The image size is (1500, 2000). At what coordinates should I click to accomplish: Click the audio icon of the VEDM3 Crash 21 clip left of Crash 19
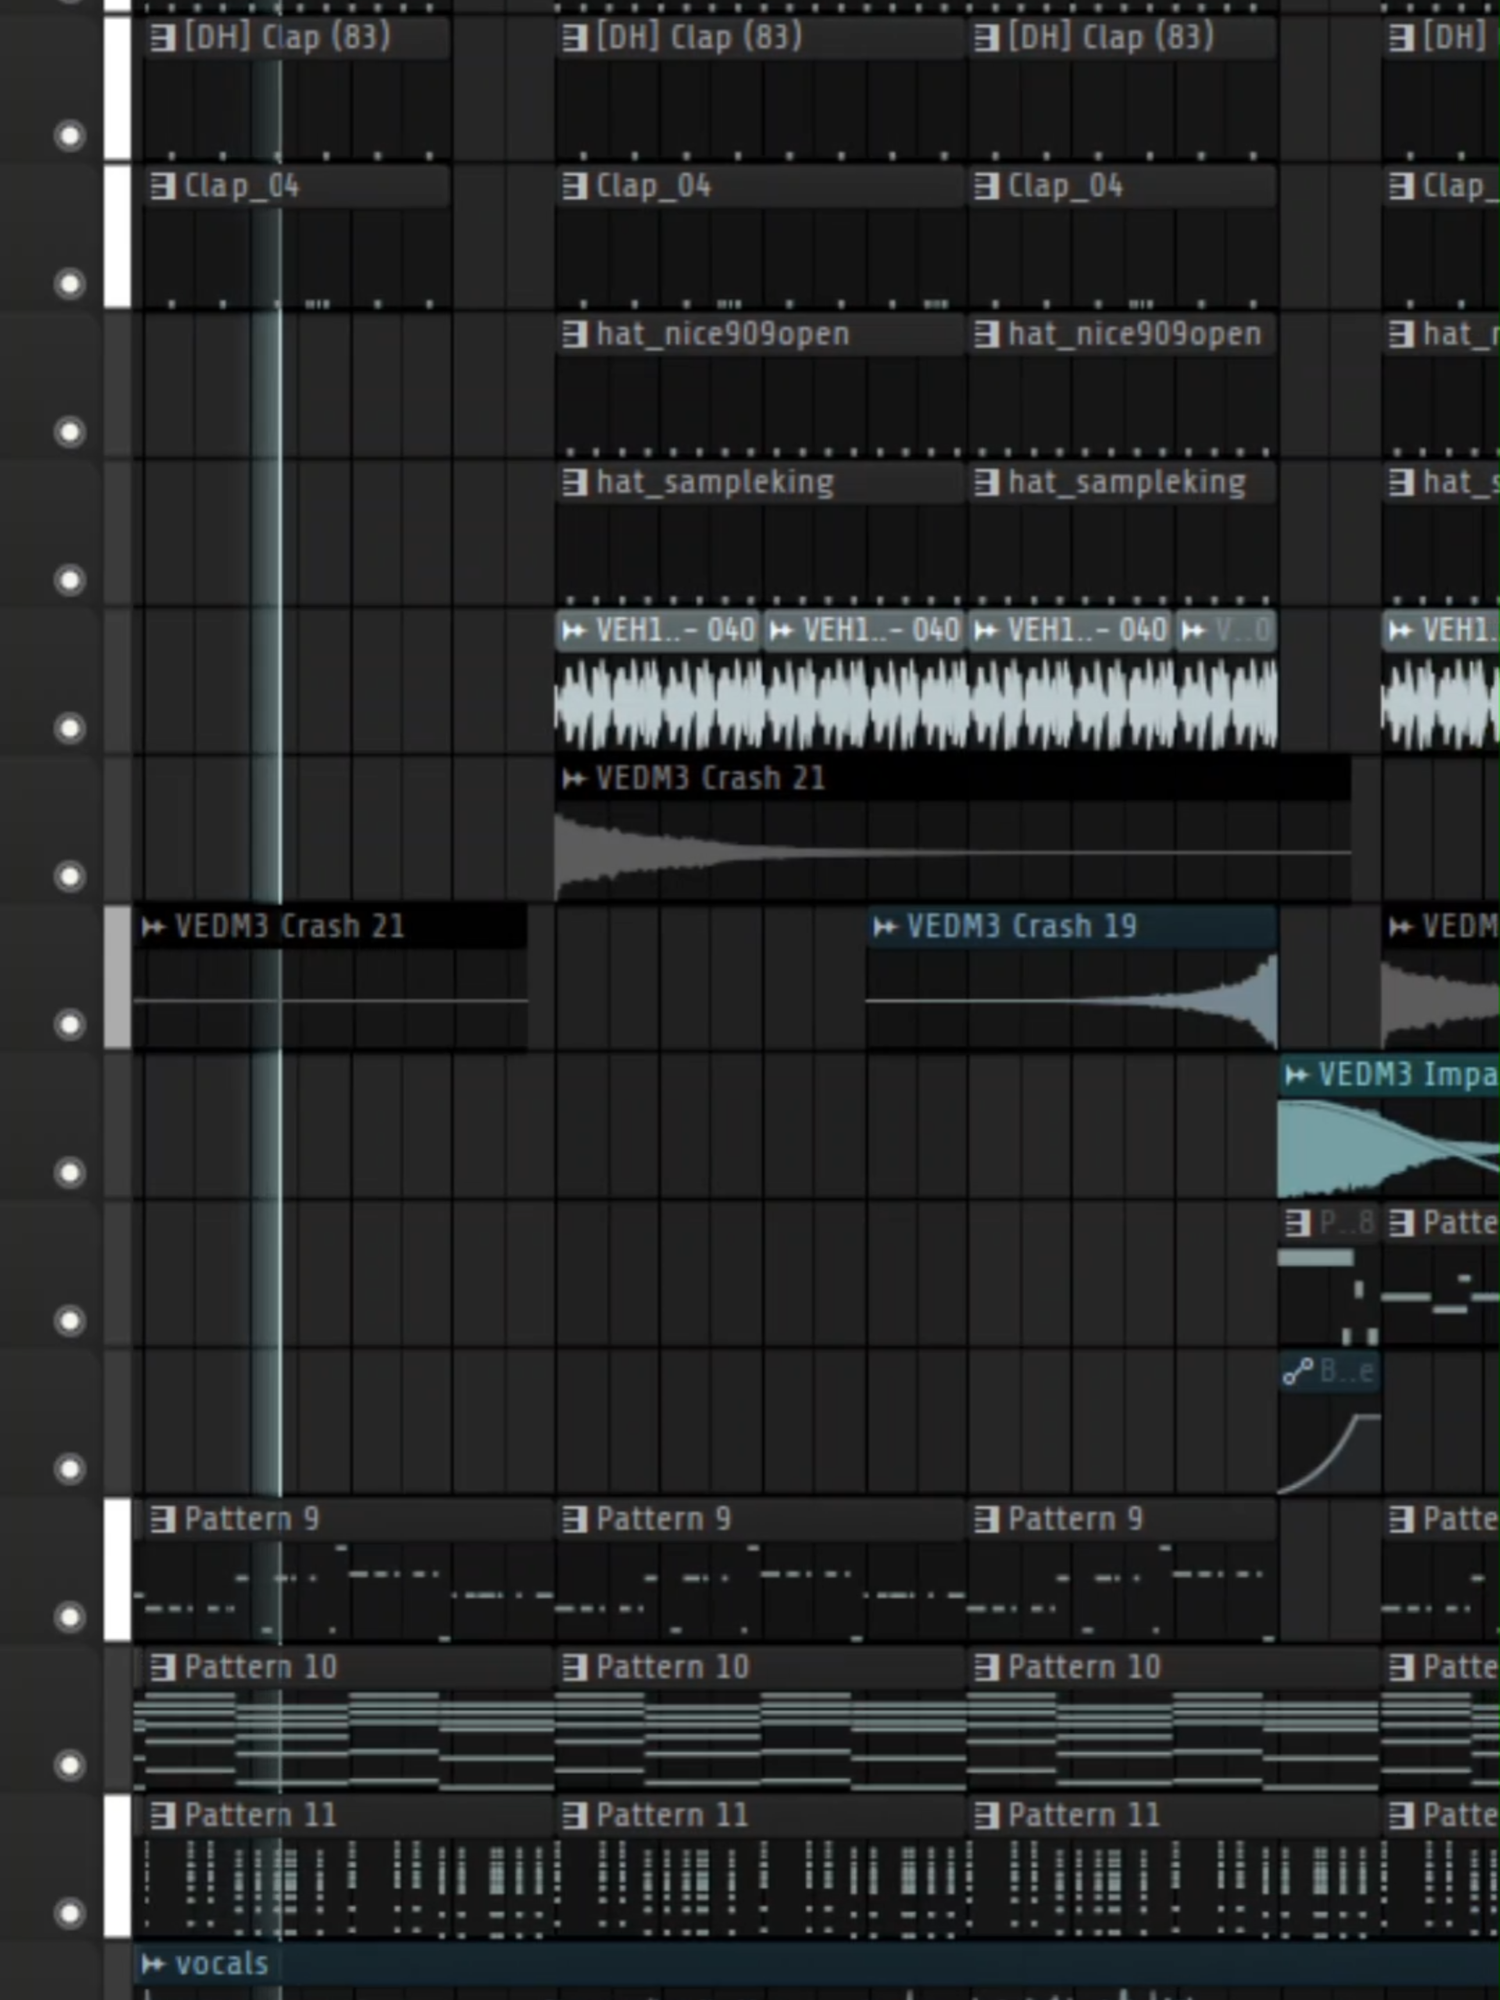[153, 927]
